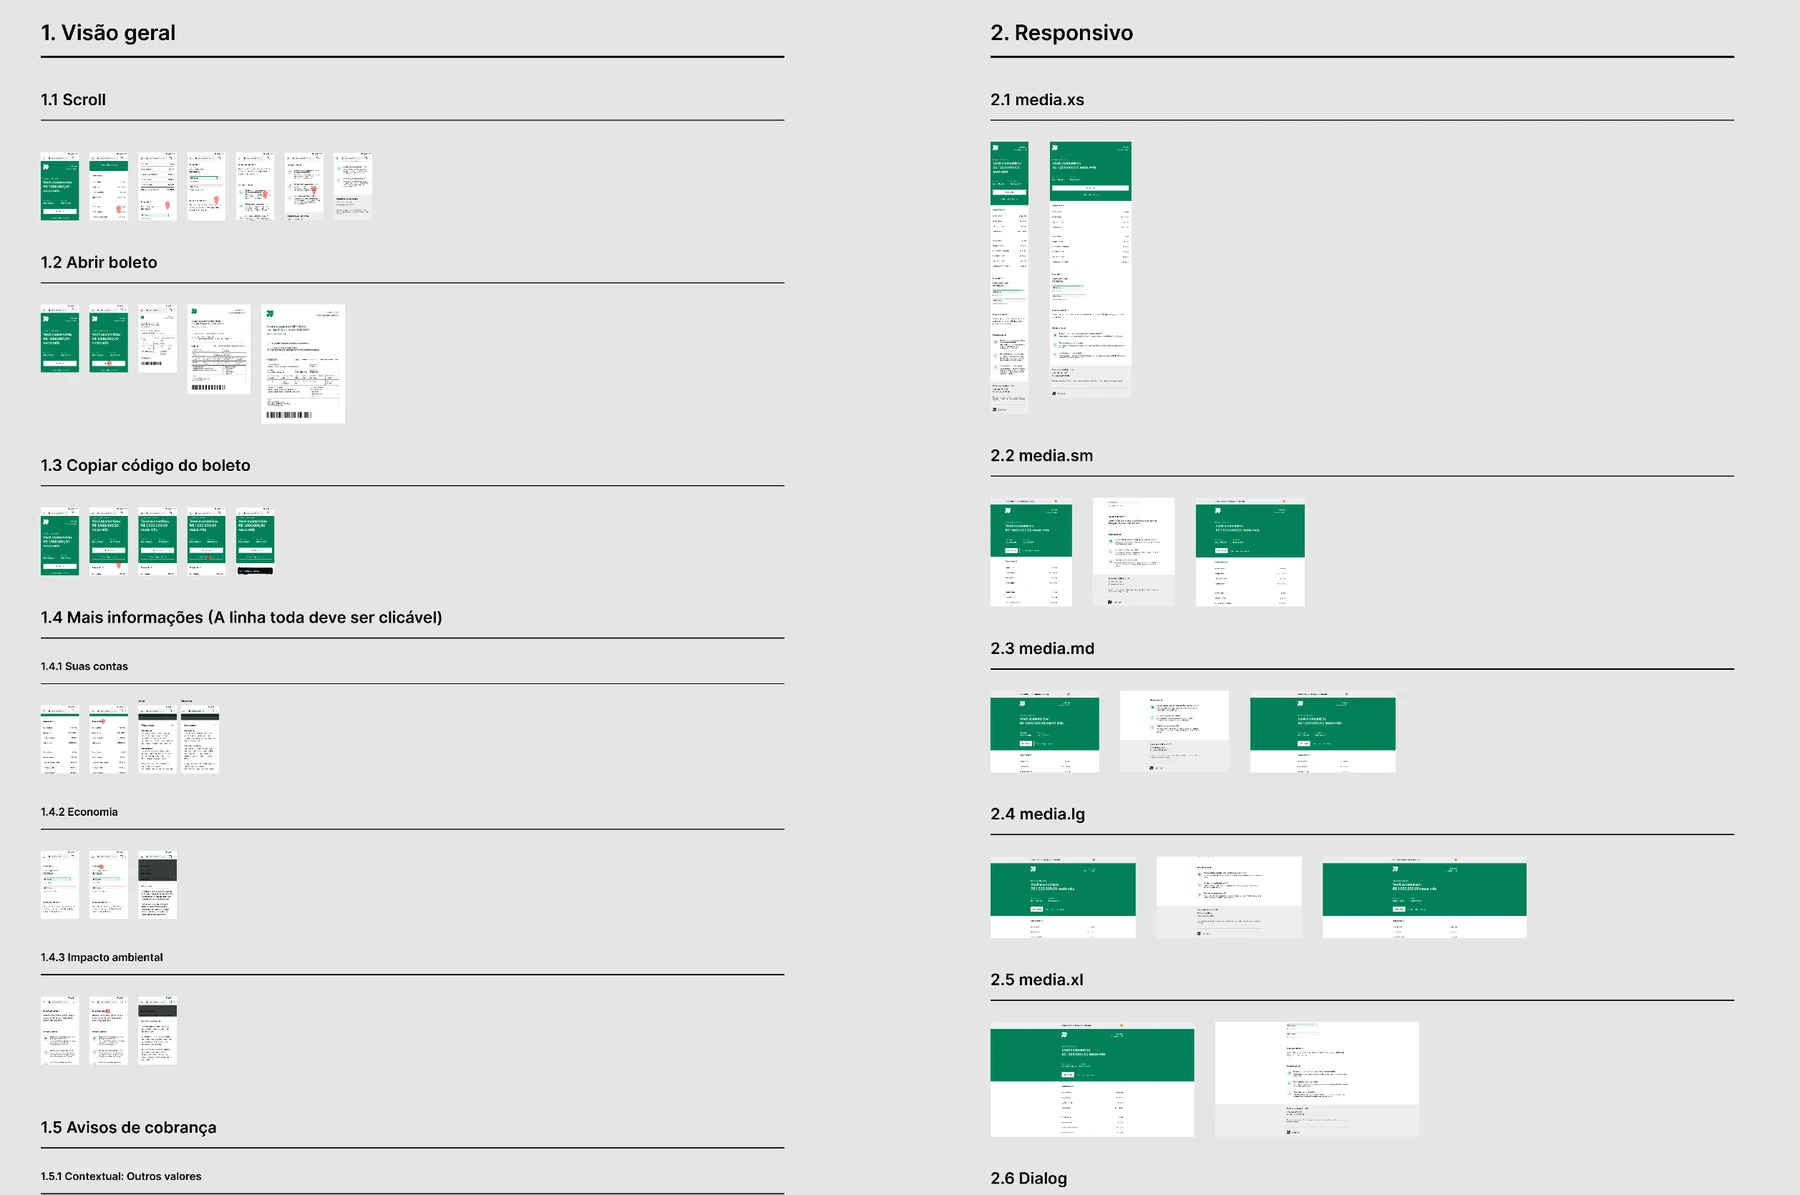
Task: Click the '1.5 Avisos de cobrança' heading
Action: (129, 1127)
